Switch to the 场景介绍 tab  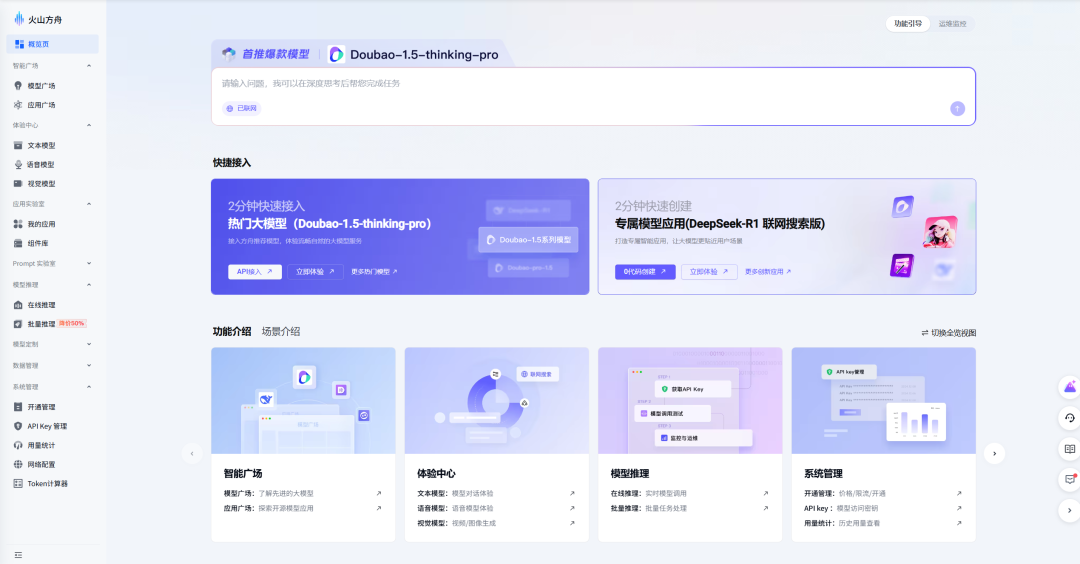tap(281, 331)
